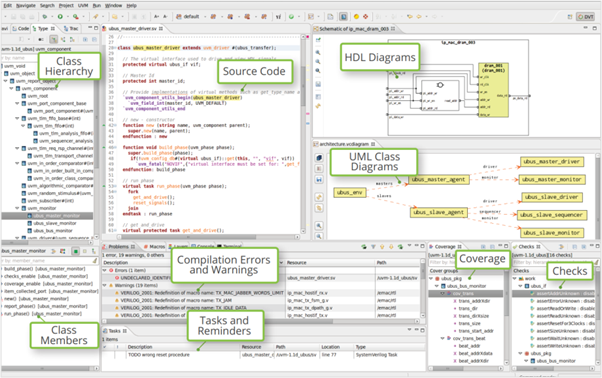This screenshot has height=378, width=602.
Task: Open the UVM menu
Action: [x=83, y=5]
